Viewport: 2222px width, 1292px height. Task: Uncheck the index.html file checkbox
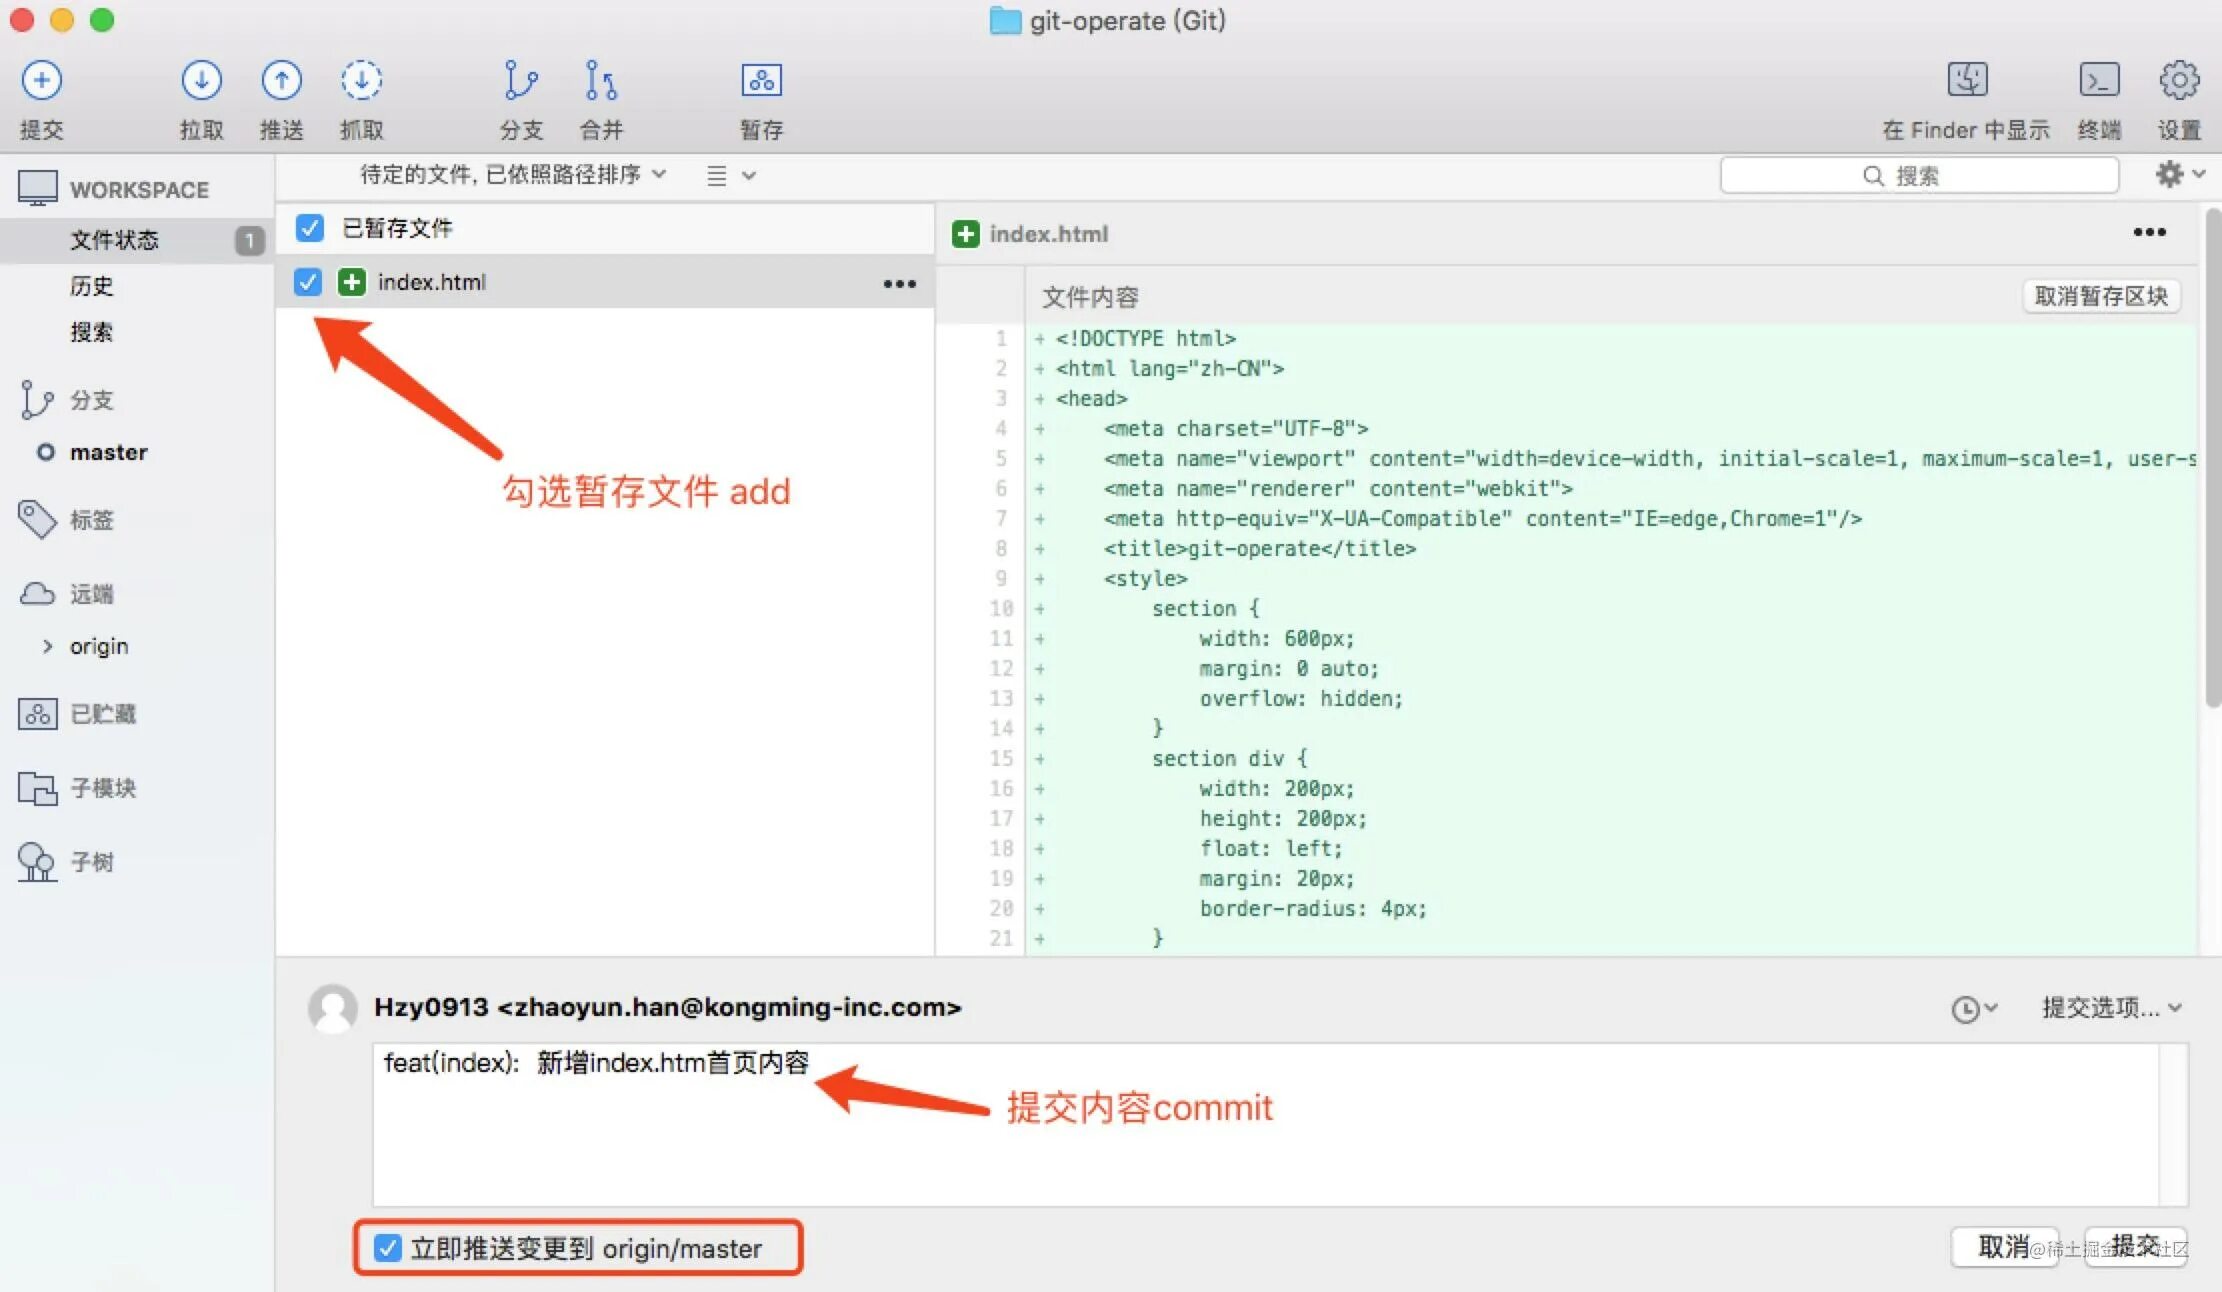click(308, 282)
